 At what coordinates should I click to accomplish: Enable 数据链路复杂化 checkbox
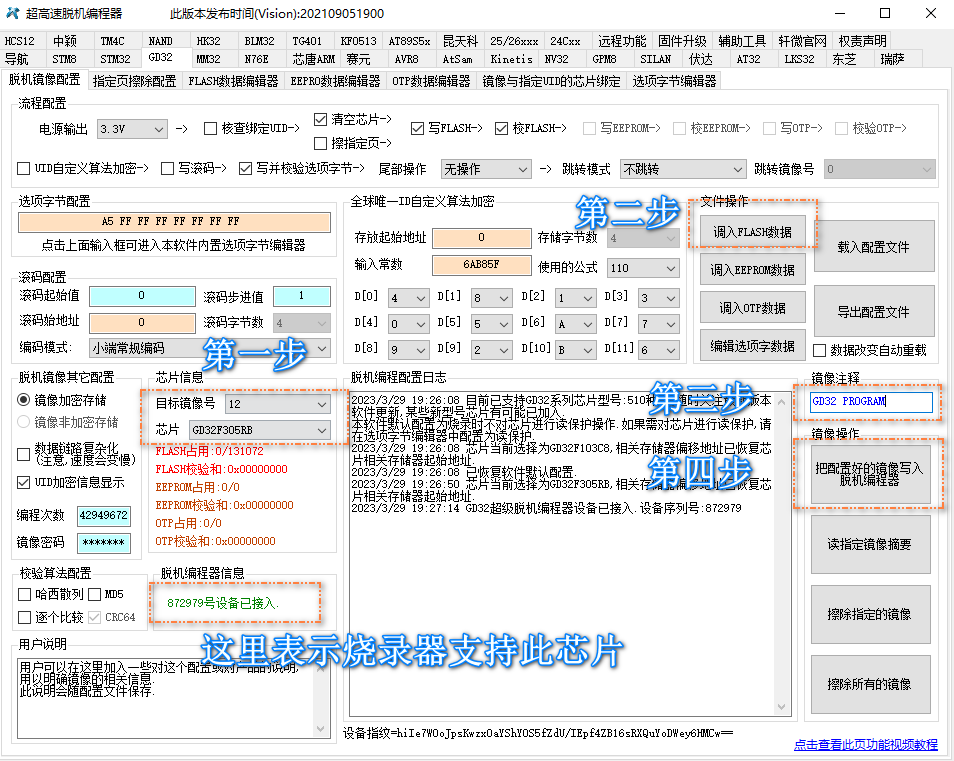[24, 454]
